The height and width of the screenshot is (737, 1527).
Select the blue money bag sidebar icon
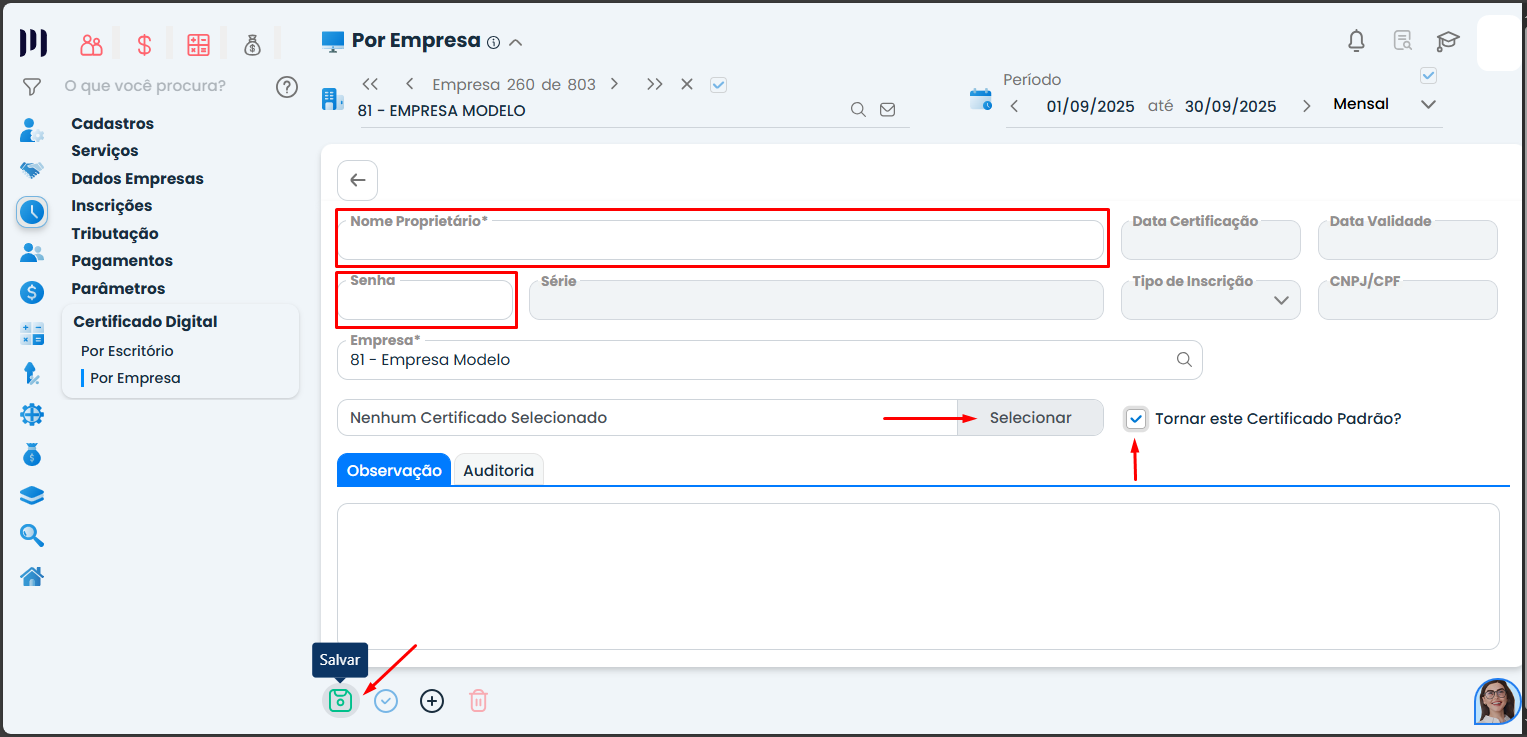[x=32, y=455]
